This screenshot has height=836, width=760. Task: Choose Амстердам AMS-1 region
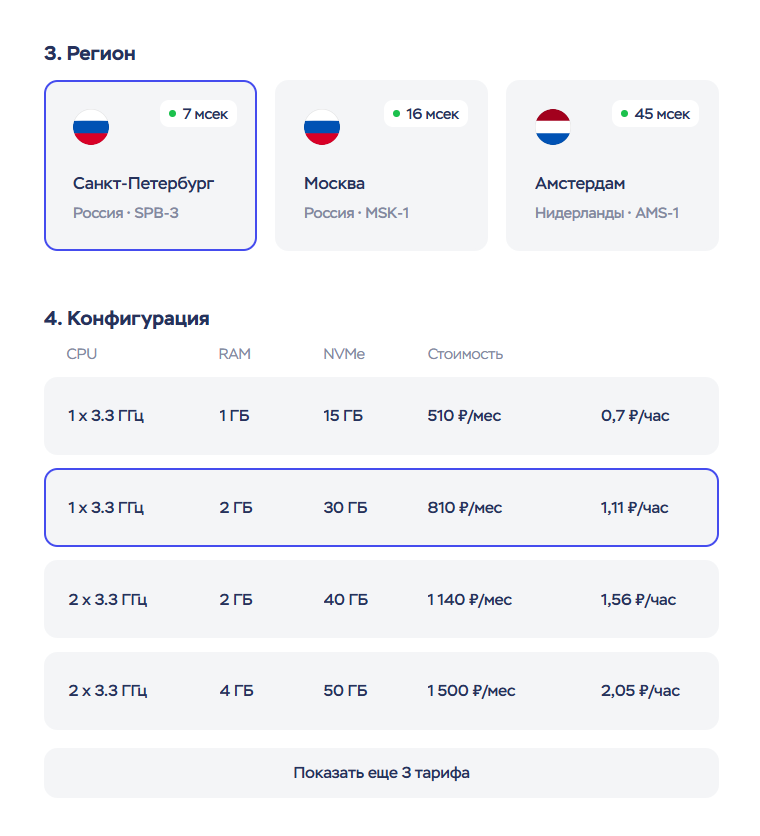click(612, 165)
